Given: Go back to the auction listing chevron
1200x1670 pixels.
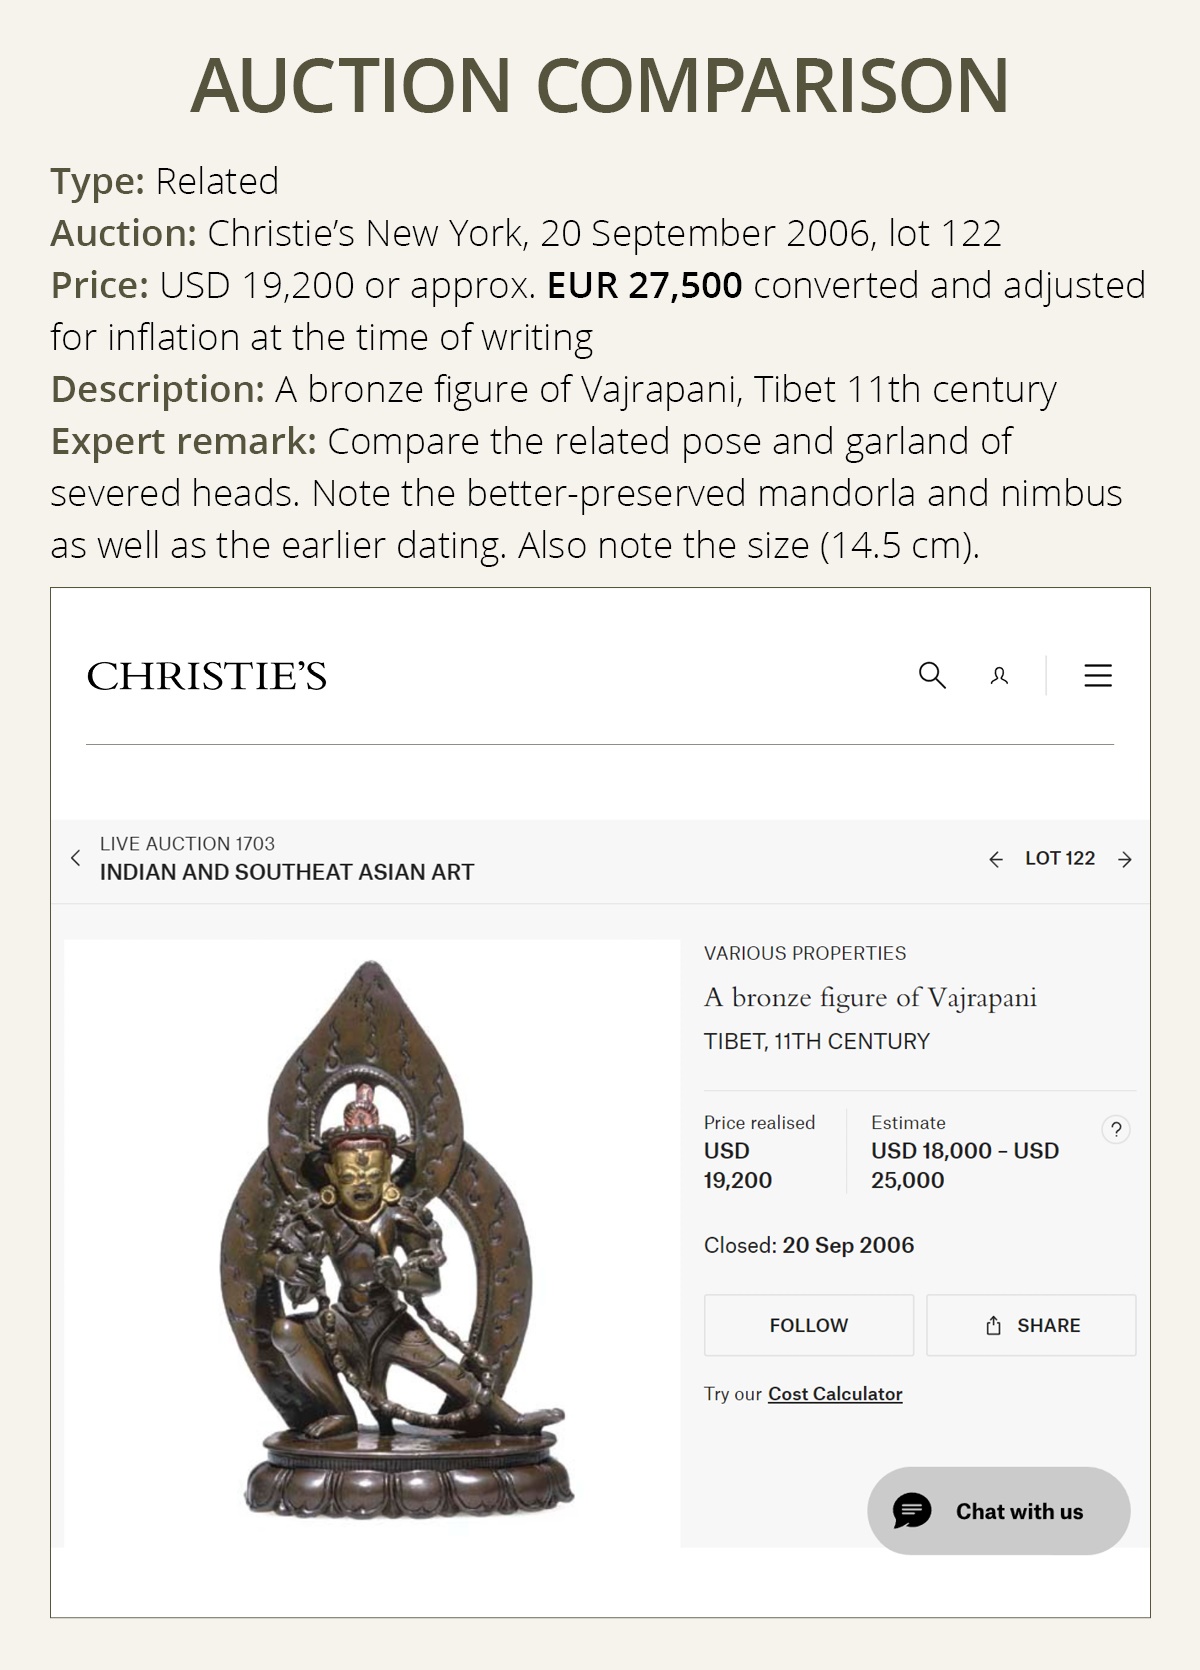Looking at the screenshot, I should pyautogui.click(x=76, y=858).
